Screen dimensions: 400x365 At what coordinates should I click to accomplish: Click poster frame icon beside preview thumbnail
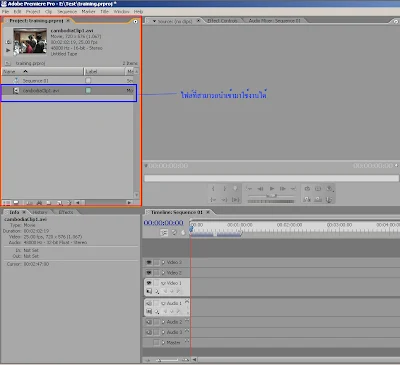coord(8,42)
